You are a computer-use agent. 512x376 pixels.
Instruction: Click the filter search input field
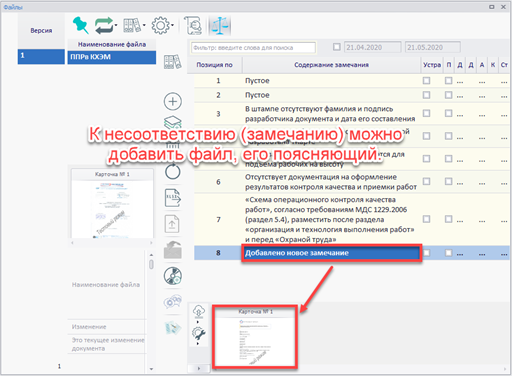[x=253, y=48]
